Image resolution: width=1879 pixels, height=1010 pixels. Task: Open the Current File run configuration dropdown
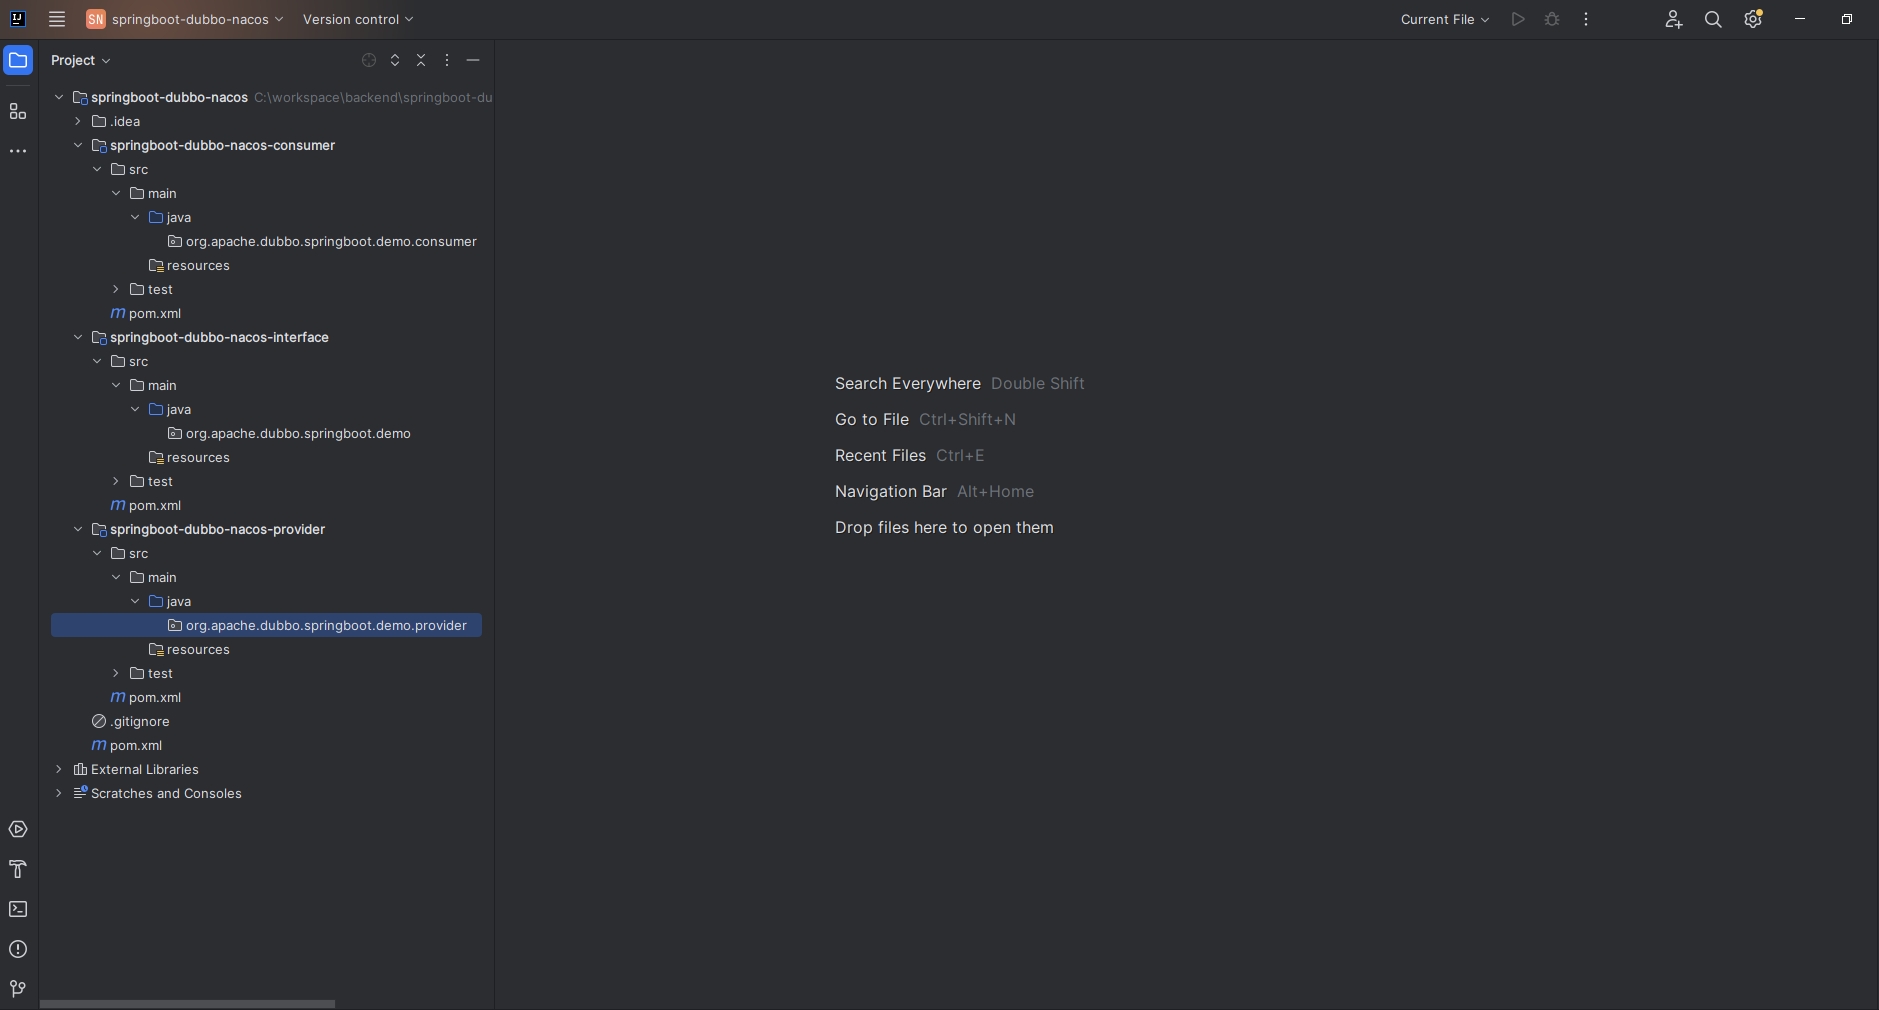coord(1445,19)
